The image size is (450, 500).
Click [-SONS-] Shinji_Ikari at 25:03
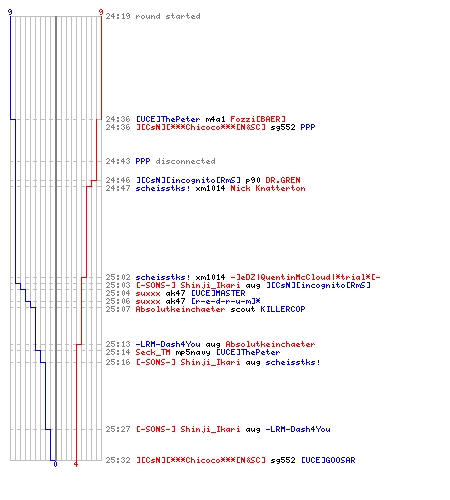pyautogui.click(x=188, y=285)
